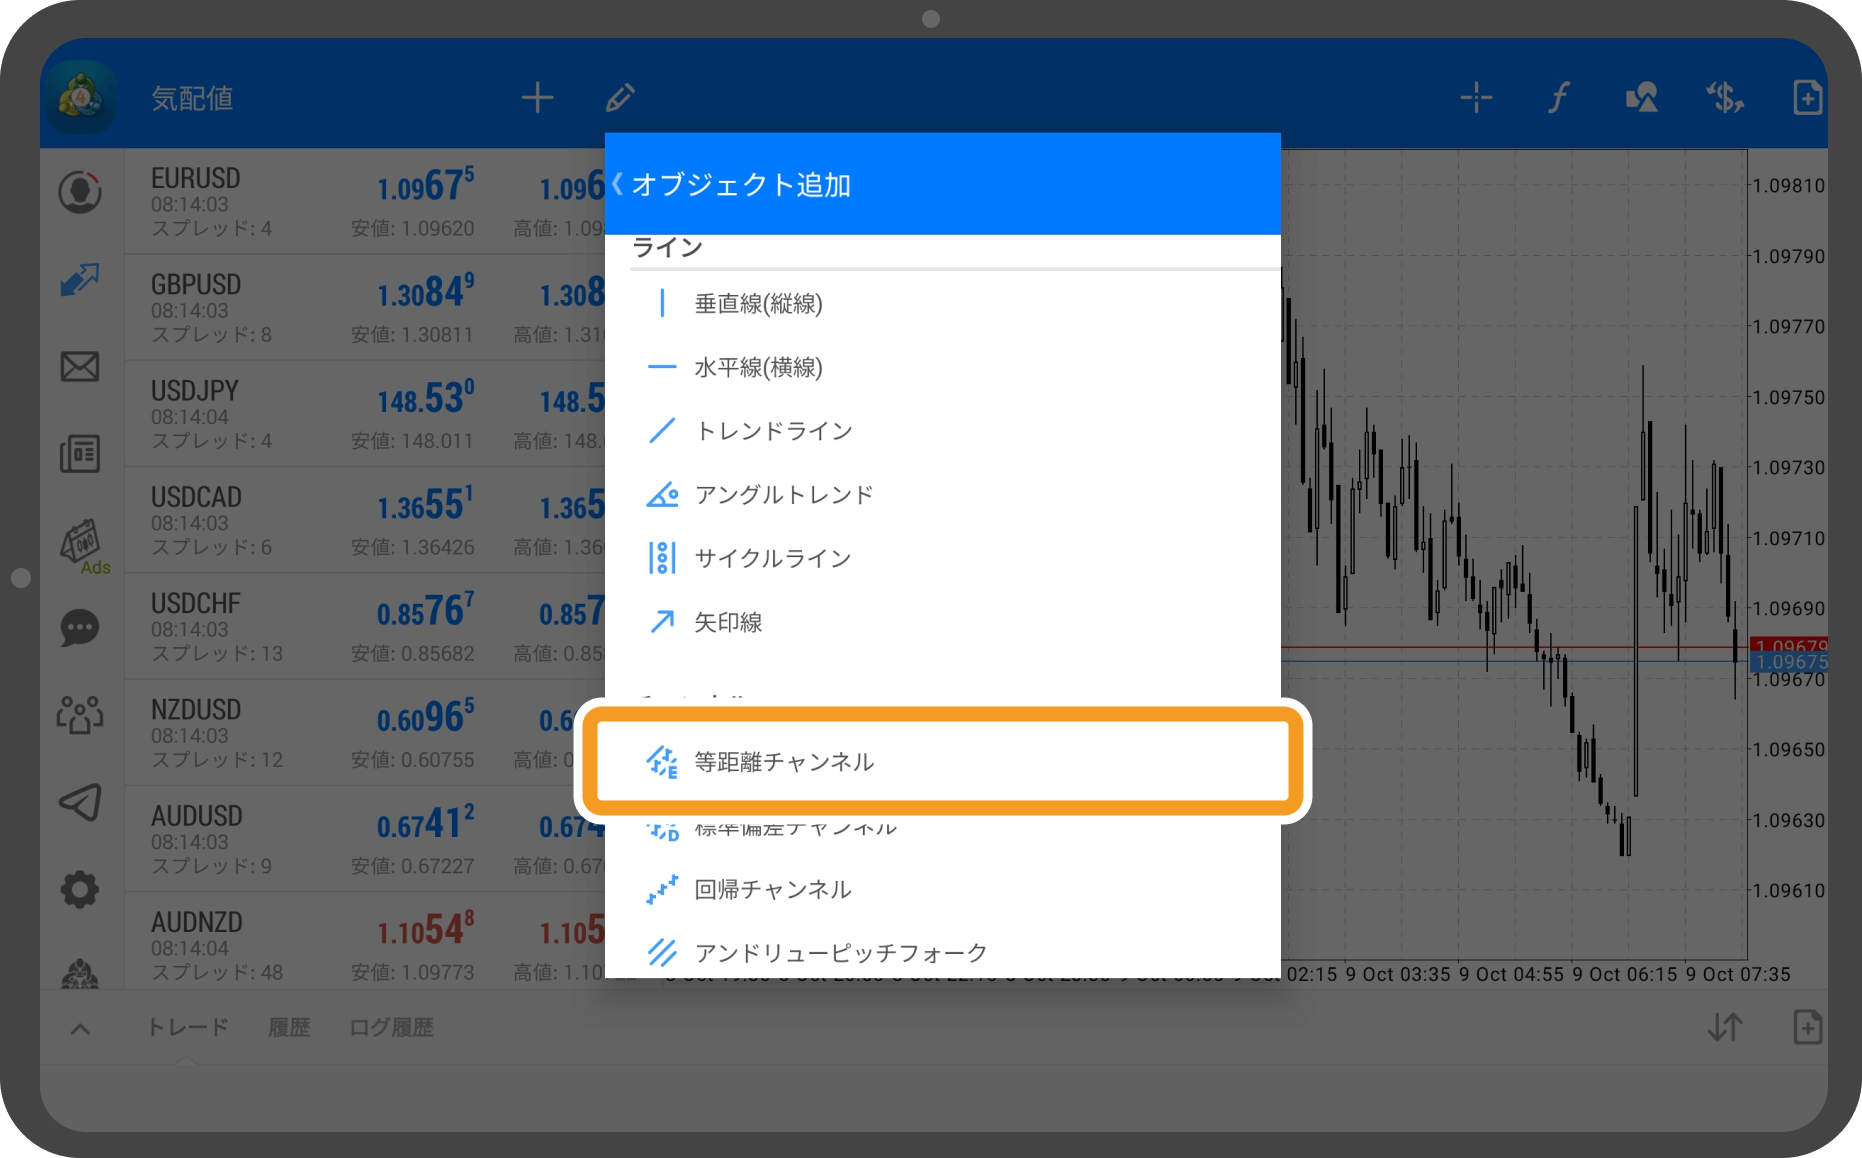Viewport: 1862px width, 1158px height.
Task: Select the NZDUSD quote row
Action: [365, 733]
